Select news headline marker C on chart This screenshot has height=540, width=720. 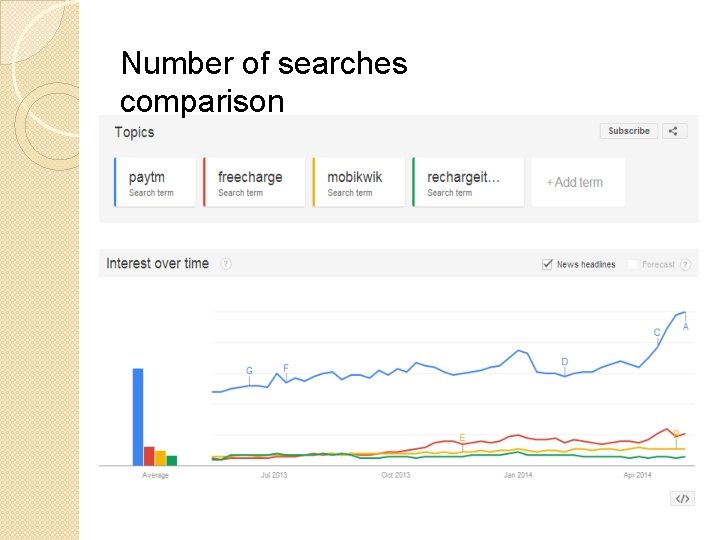[x=657, y=333]
